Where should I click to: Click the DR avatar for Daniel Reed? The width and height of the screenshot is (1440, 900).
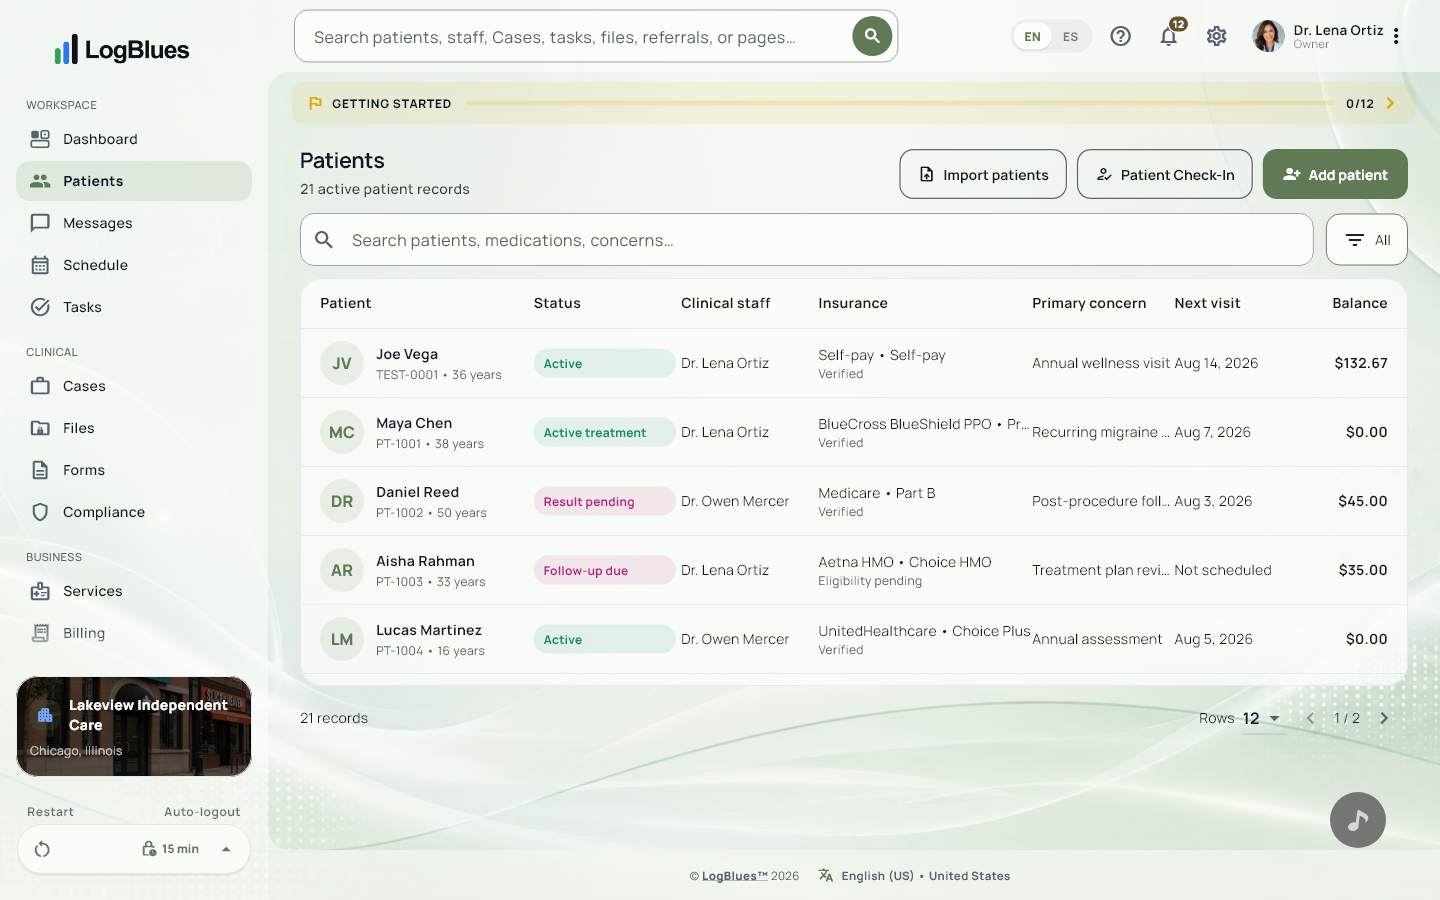342,501
